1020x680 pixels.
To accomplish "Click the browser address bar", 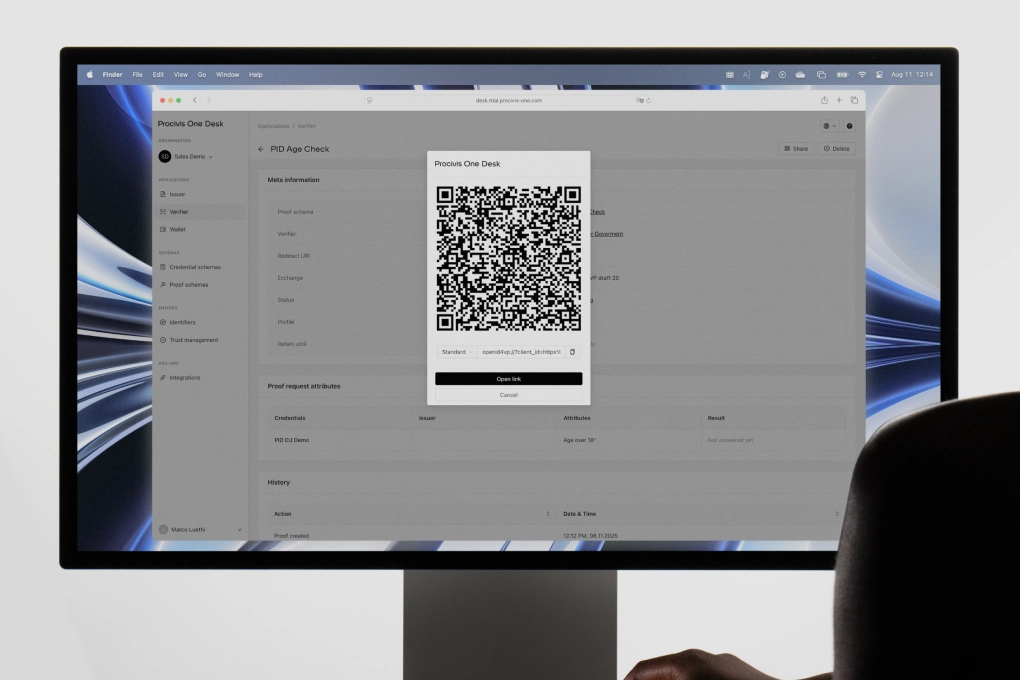I will pyautogui.click(x=509, y=100).
